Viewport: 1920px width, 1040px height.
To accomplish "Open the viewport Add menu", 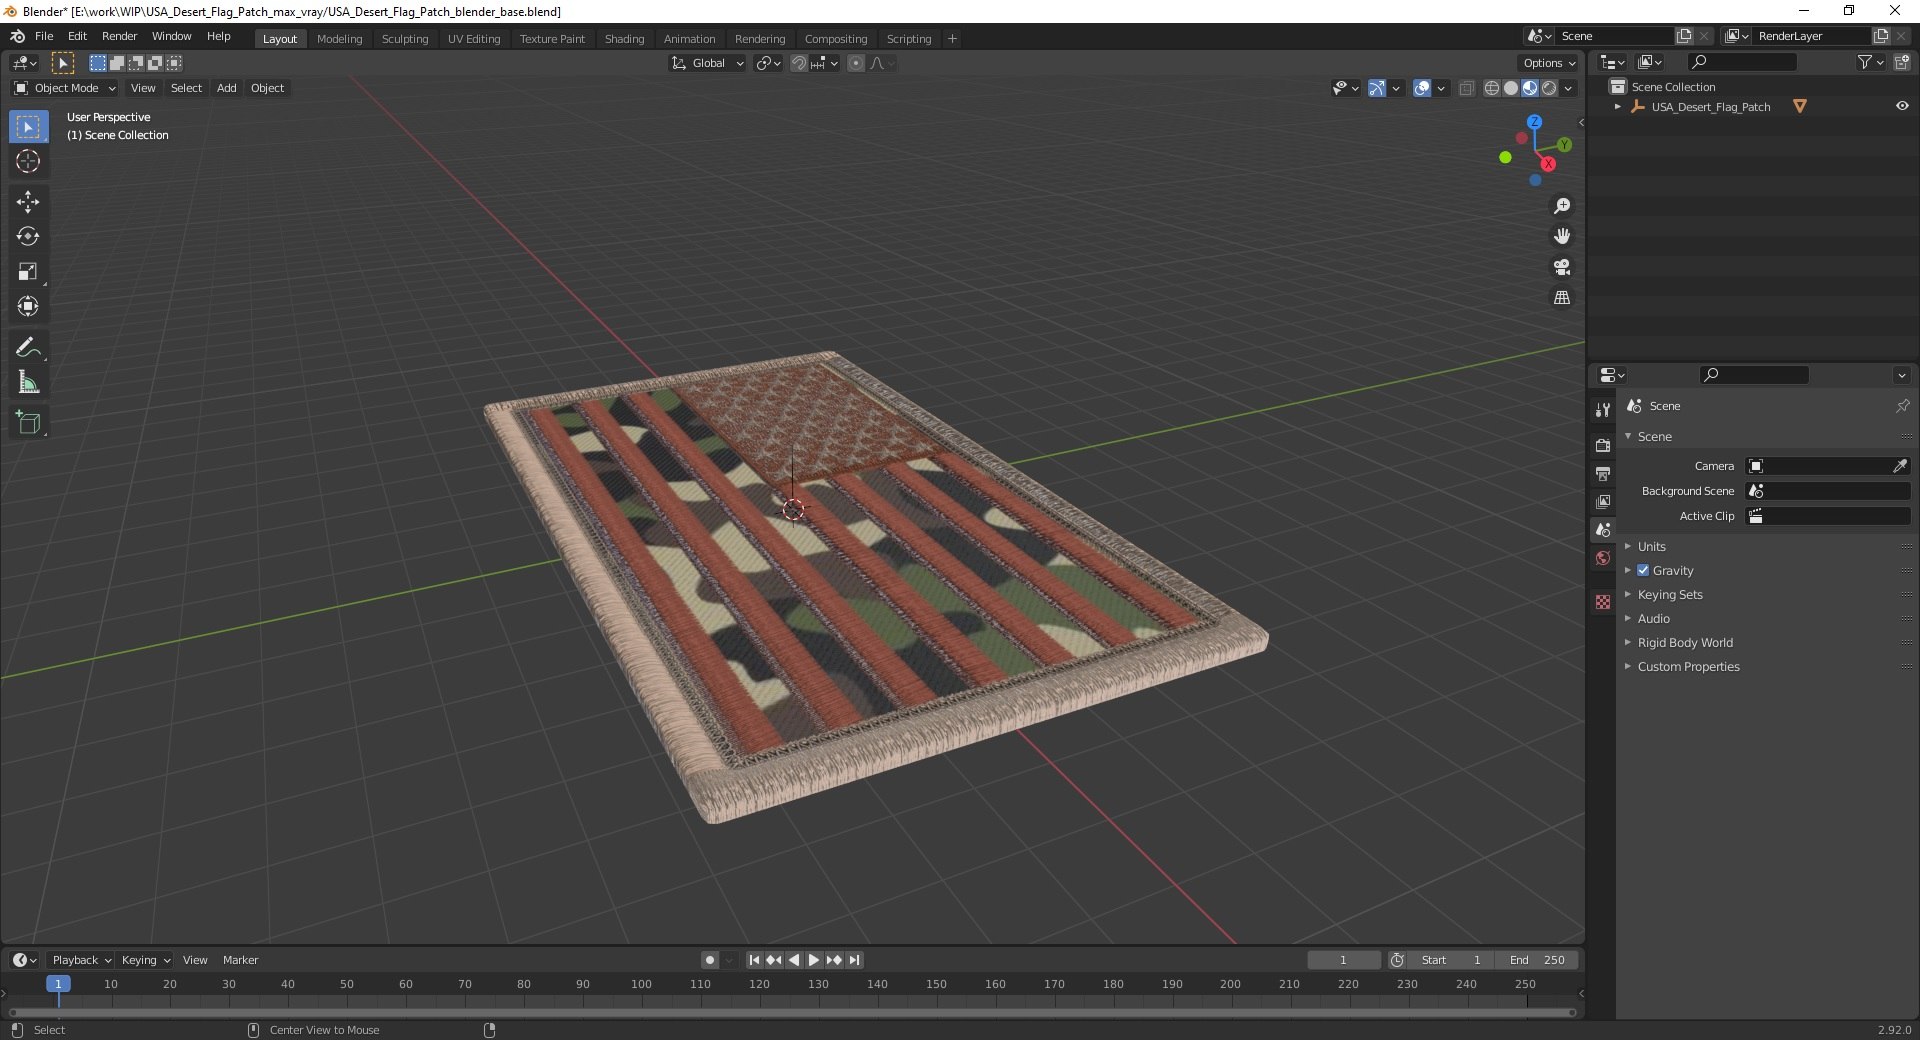I will click(227, 88).
